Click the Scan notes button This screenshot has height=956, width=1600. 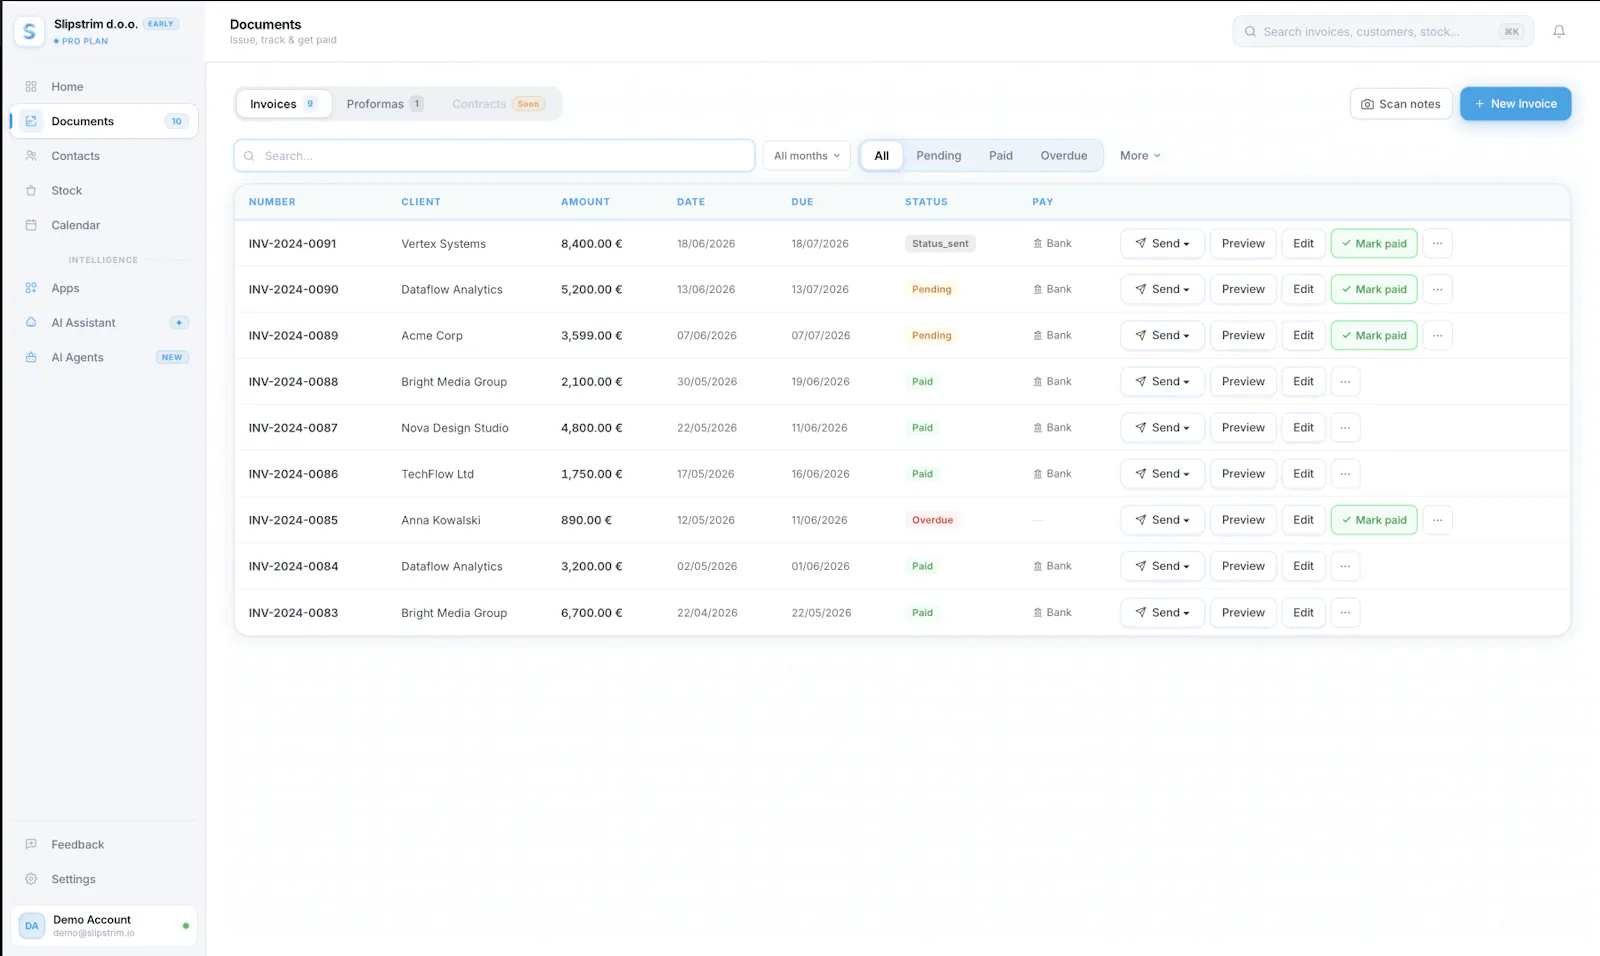click(x=1400, y=104)
